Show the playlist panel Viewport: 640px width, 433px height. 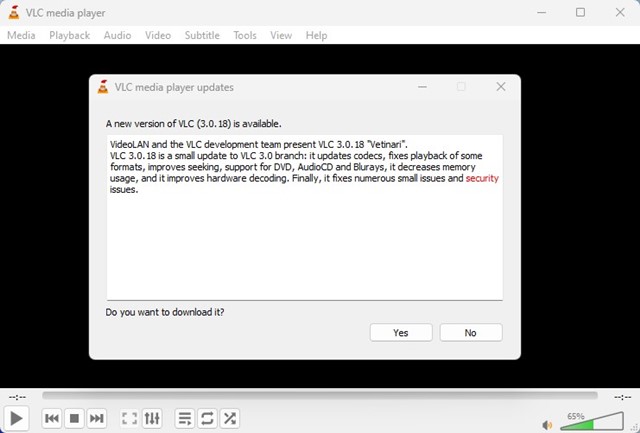185,418
